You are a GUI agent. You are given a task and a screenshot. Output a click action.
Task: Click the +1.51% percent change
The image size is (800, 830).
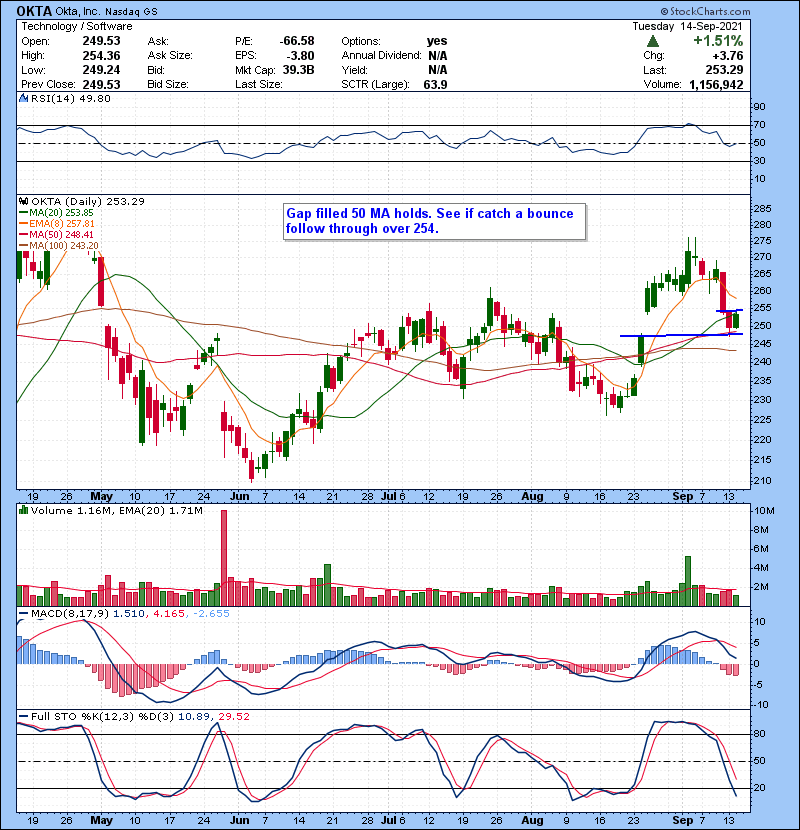(718, 41)
